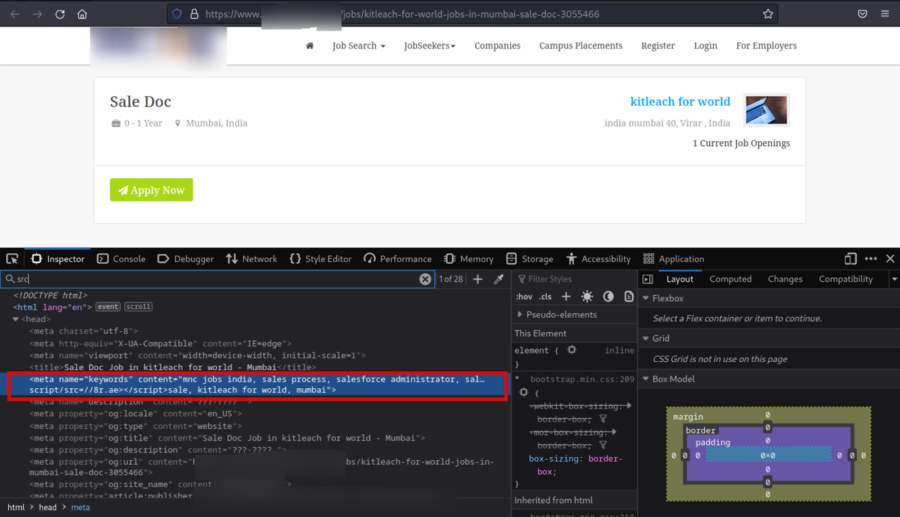This screenshot has height=517, width=900.
Task: Open the Accessibility tab
Action: (598, 259)
